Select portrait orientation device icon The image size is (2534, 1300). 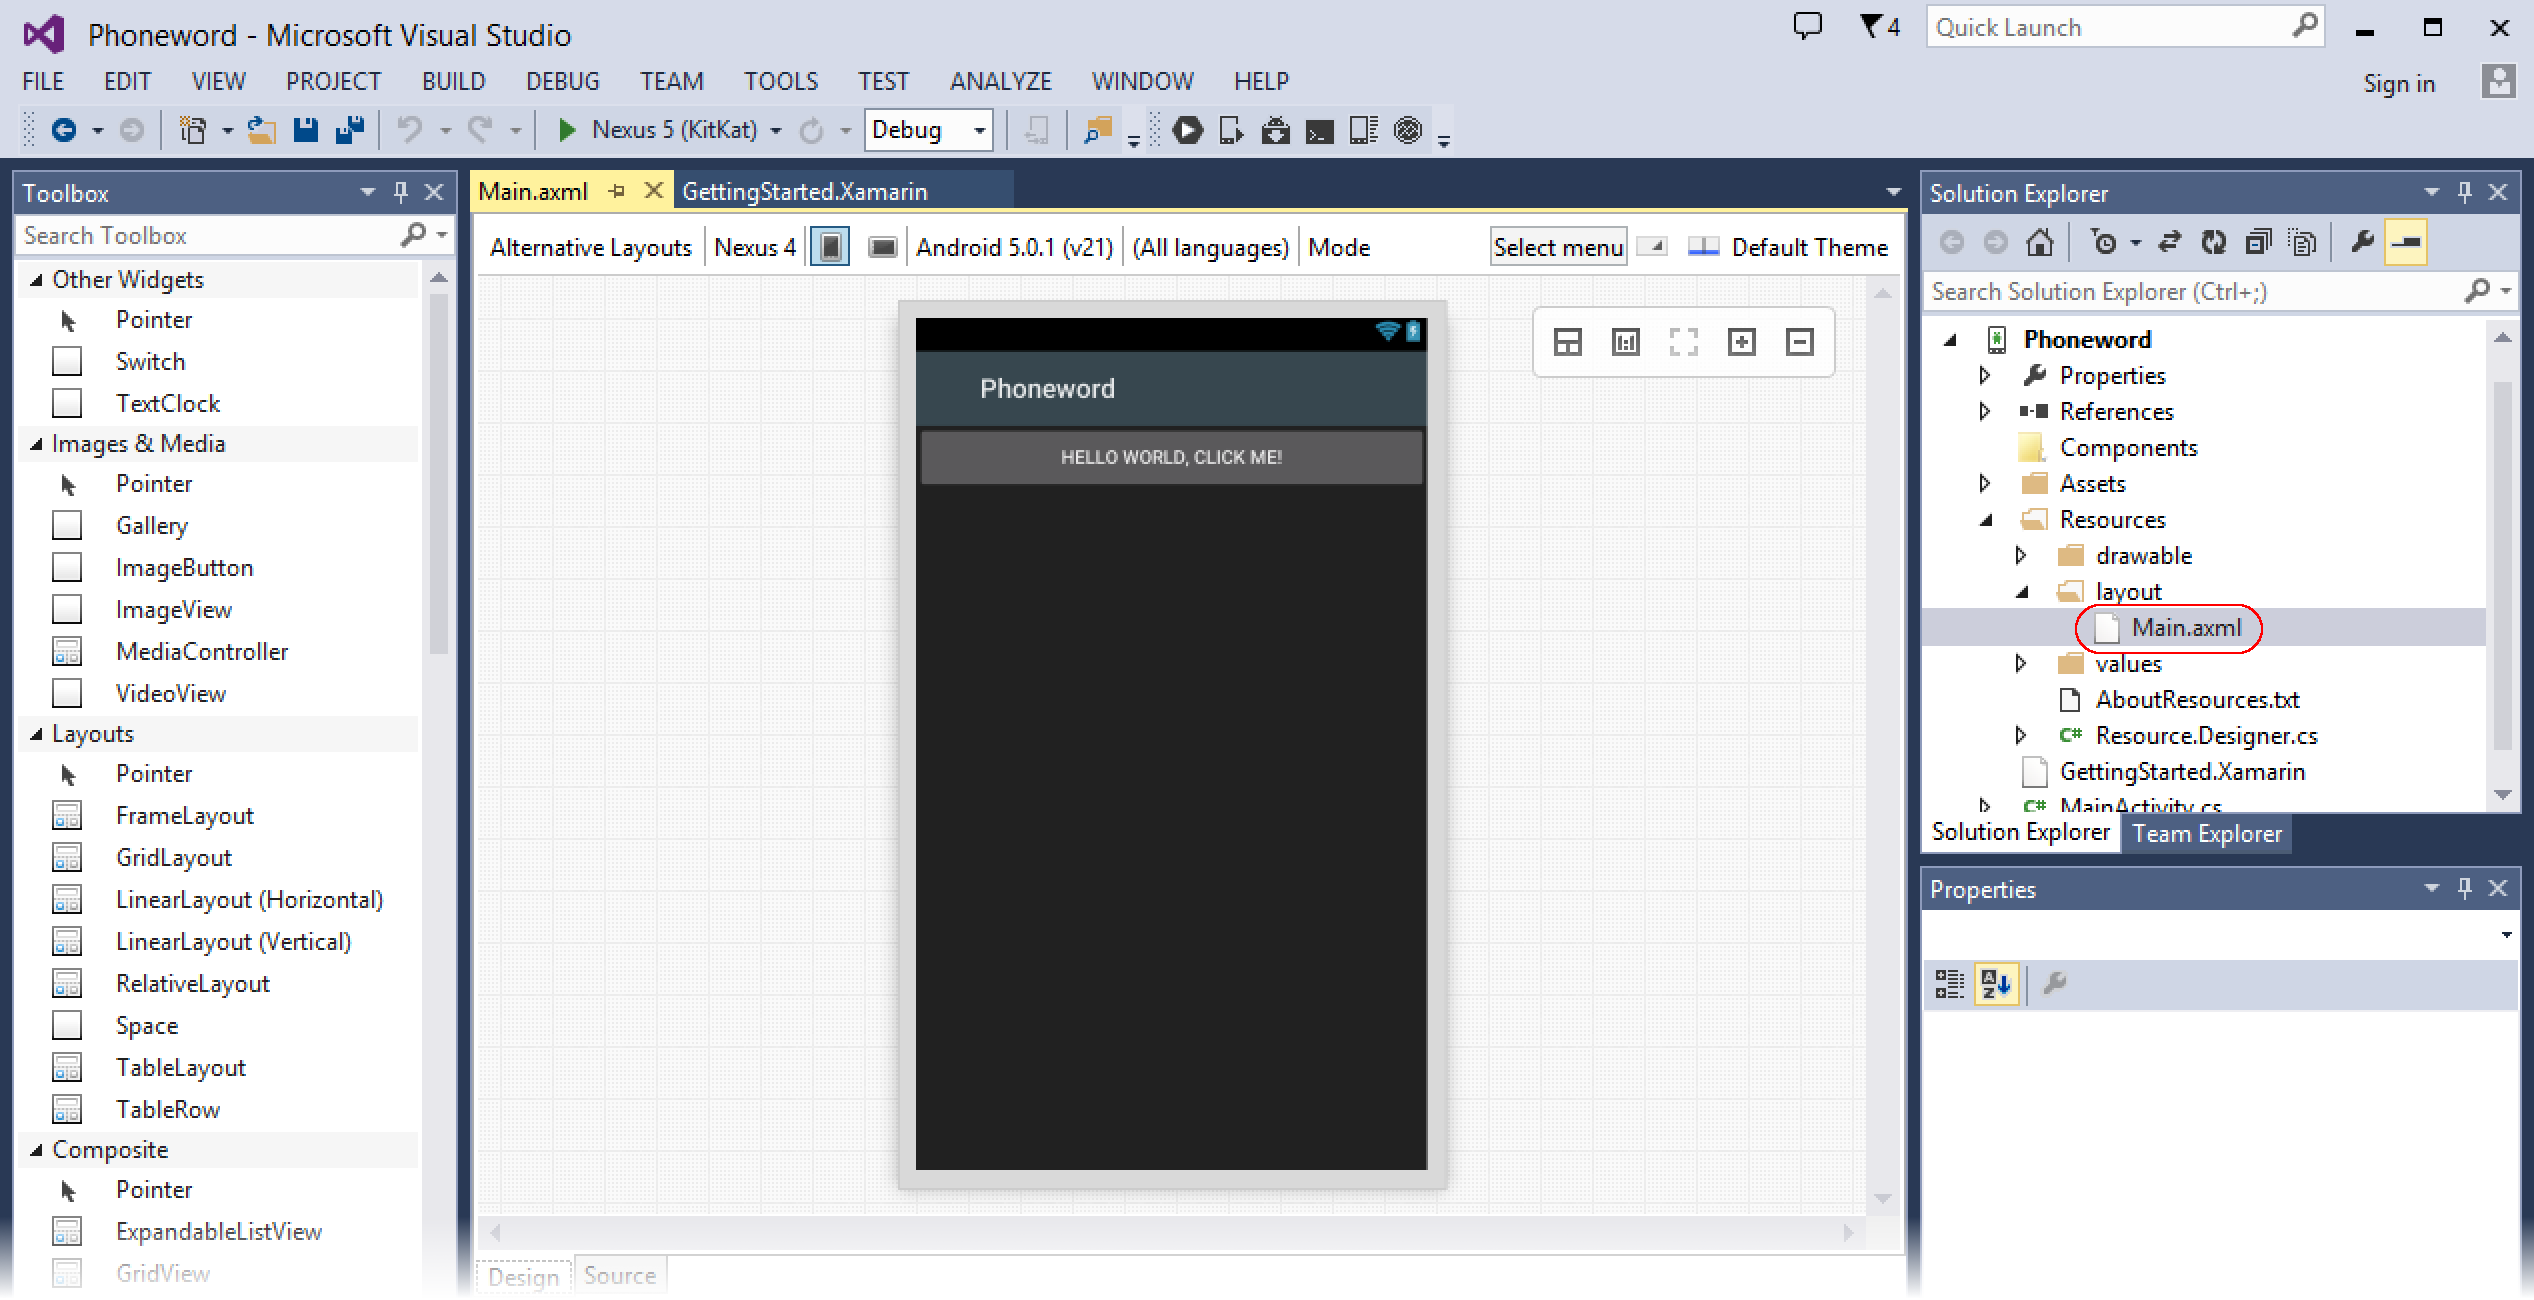(830, 247)
